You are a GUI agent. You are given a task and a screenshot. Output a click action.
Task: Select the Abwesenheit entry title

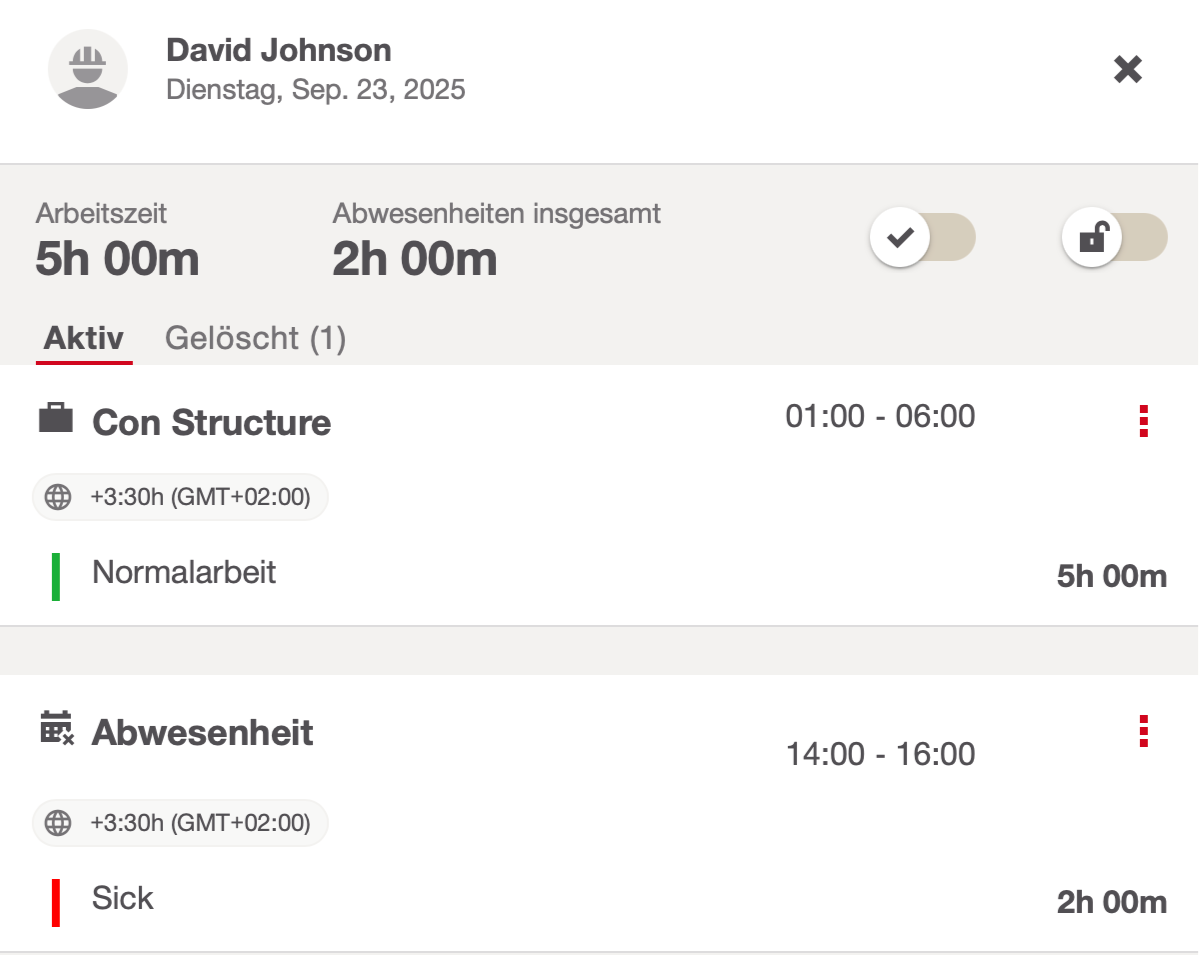tap(202, 733)
